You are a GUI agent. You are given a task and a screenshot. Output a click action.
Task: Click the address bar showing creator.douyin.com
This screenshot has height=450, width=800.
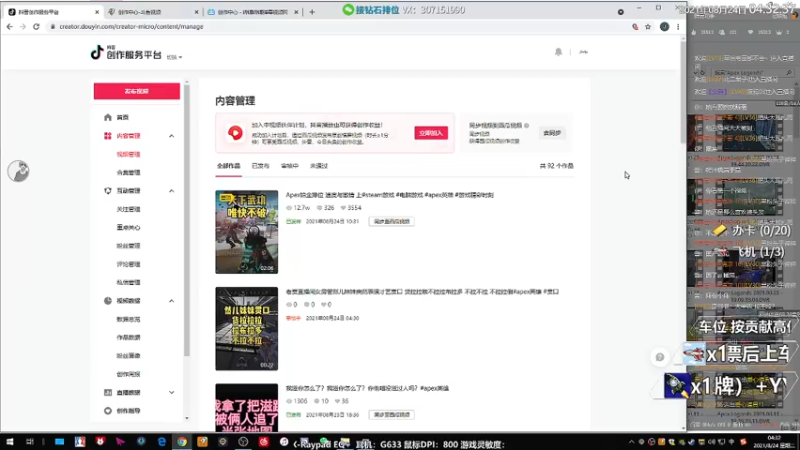[337, 27]
